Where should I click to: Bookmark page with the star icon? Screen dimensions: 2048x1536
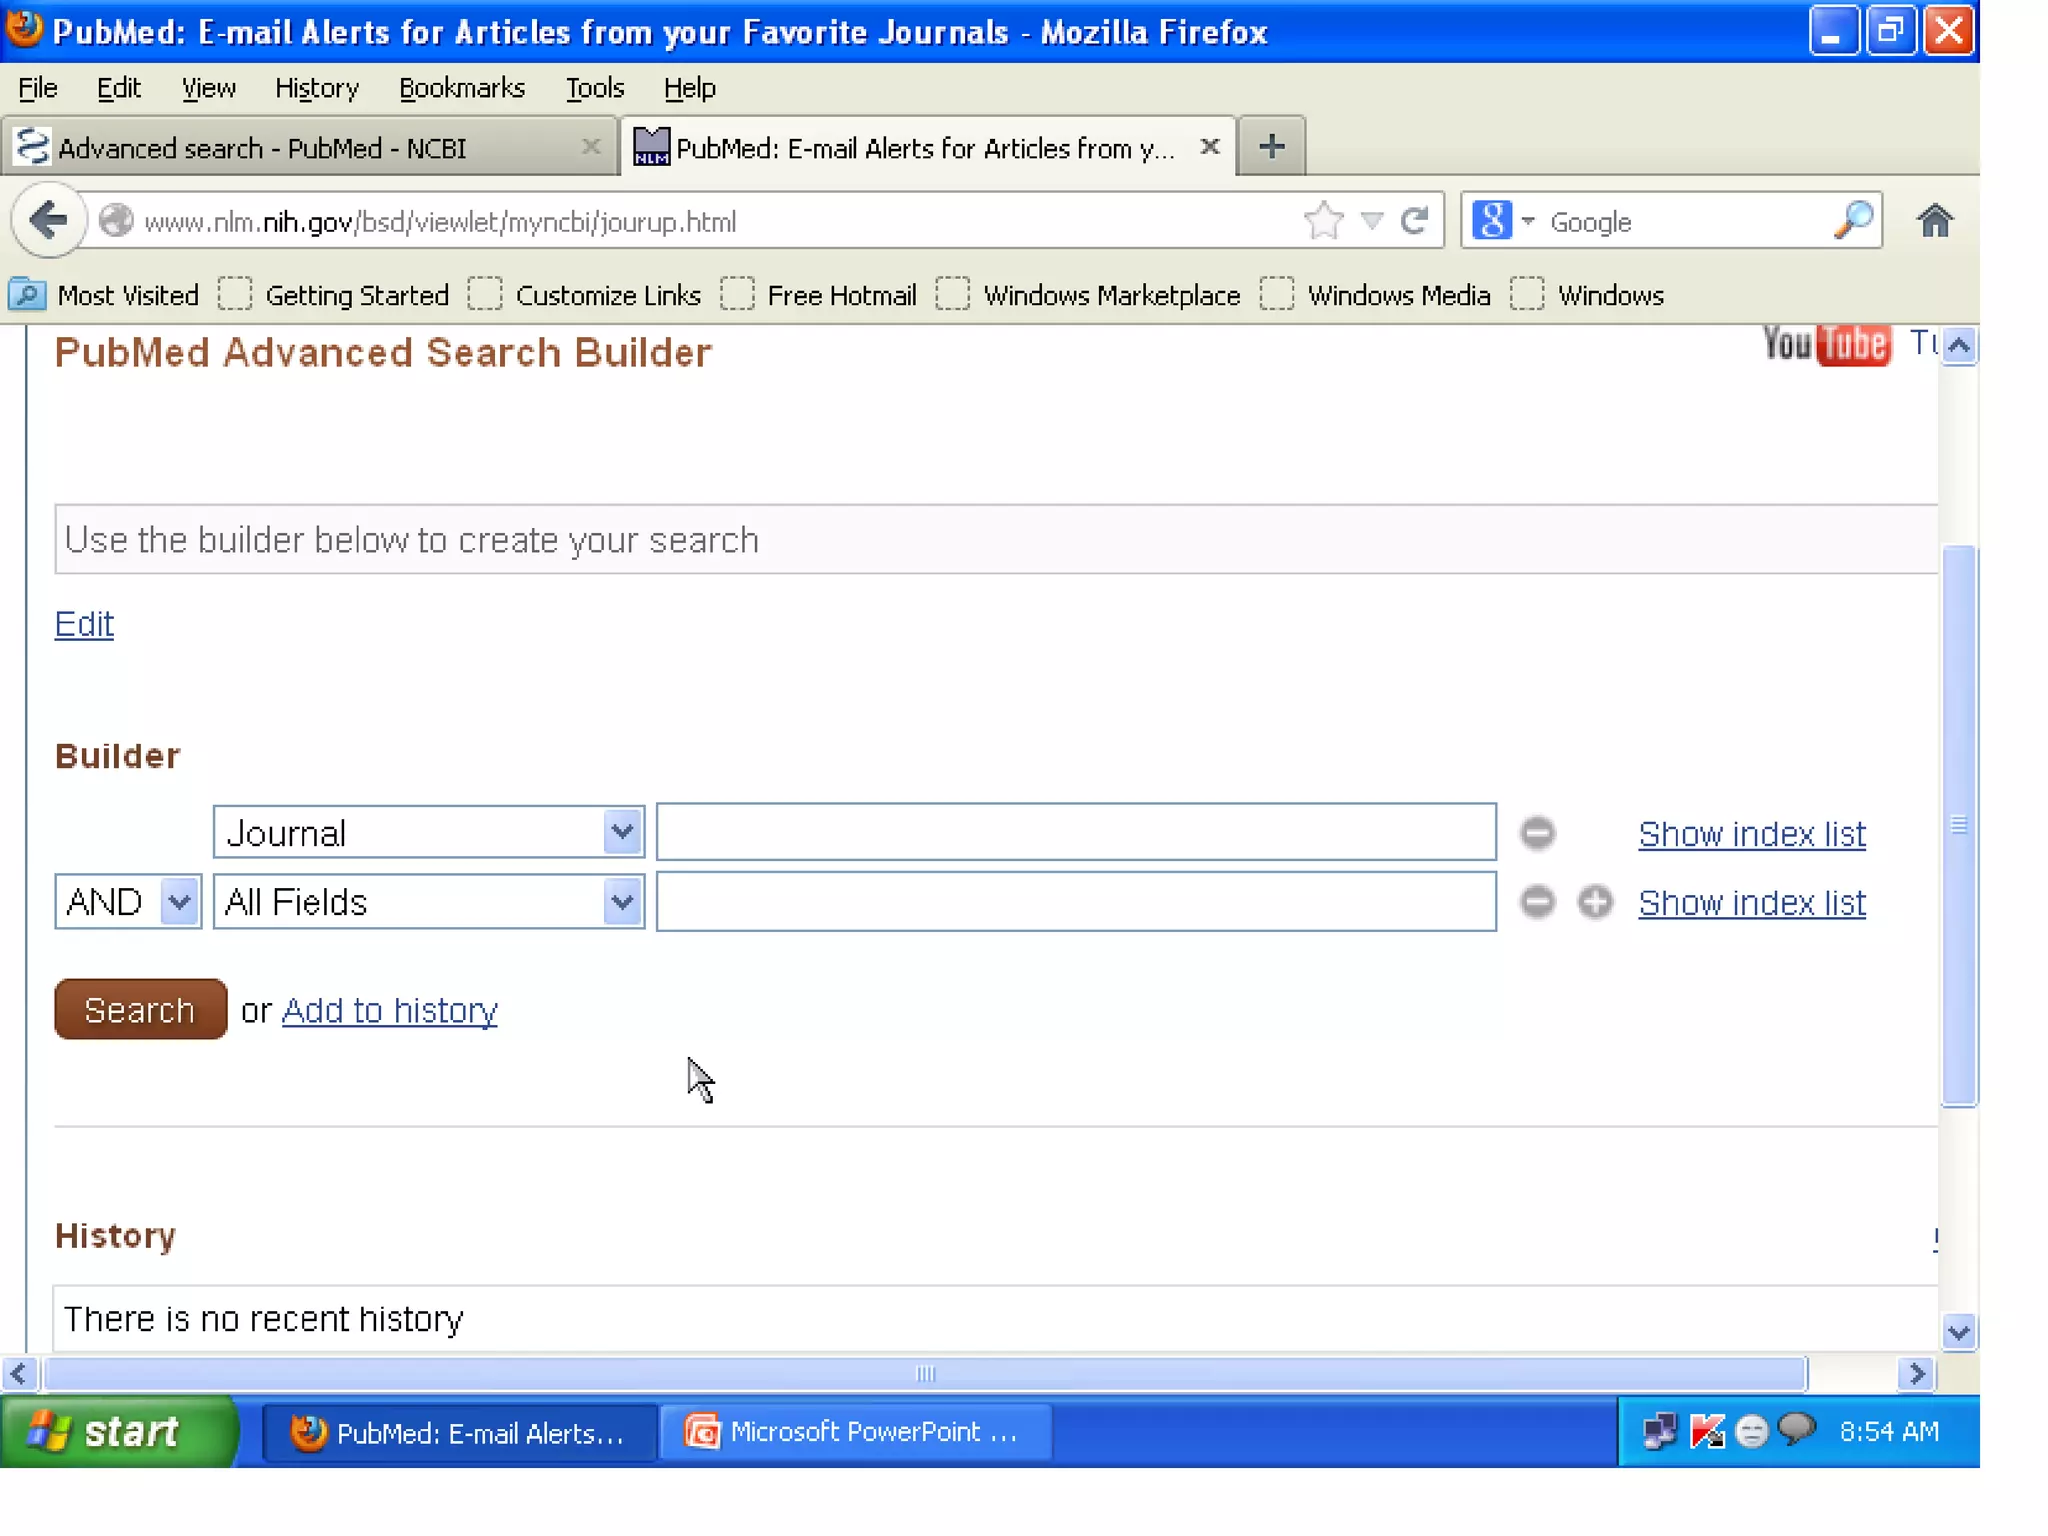tap(1324, 220)
